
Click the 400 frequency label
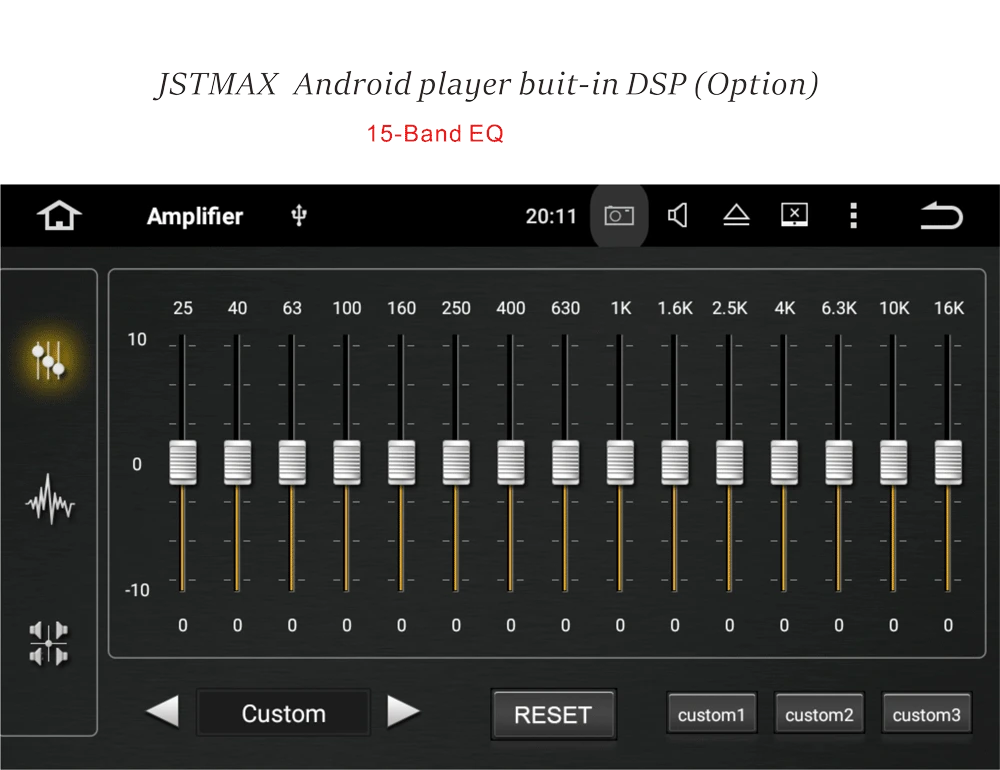[511, 308]
